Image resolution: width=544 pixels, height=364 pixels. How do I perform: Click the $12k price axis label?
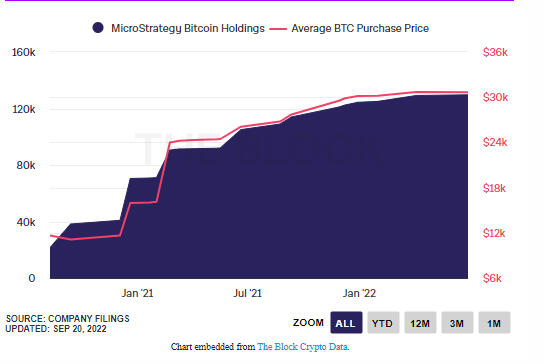(494, 233)
